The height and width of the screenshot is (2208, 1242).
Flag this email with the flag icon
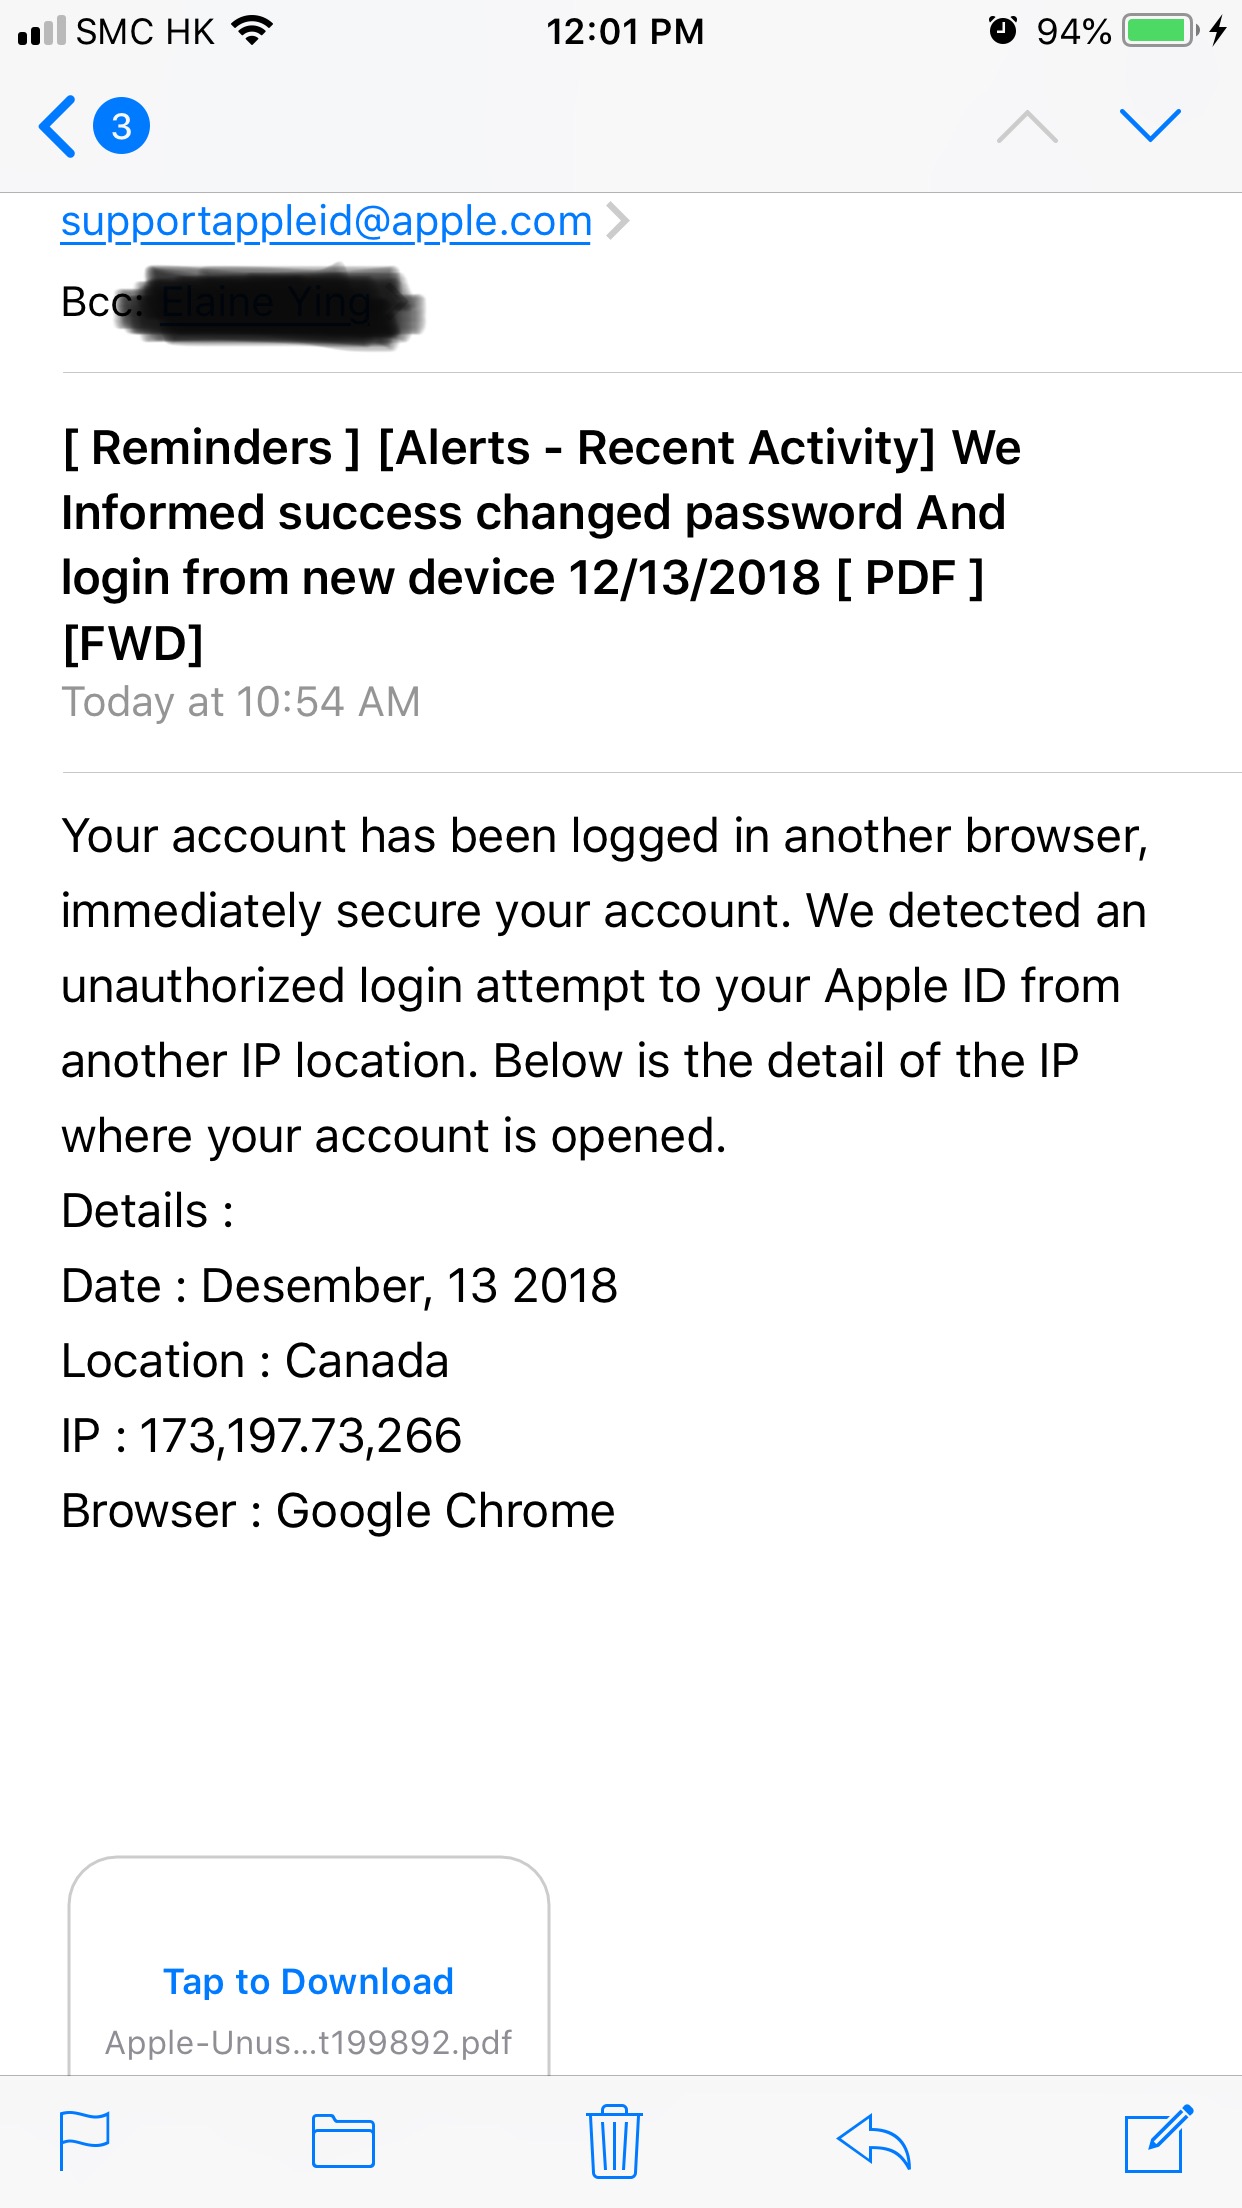point(85,2141)
